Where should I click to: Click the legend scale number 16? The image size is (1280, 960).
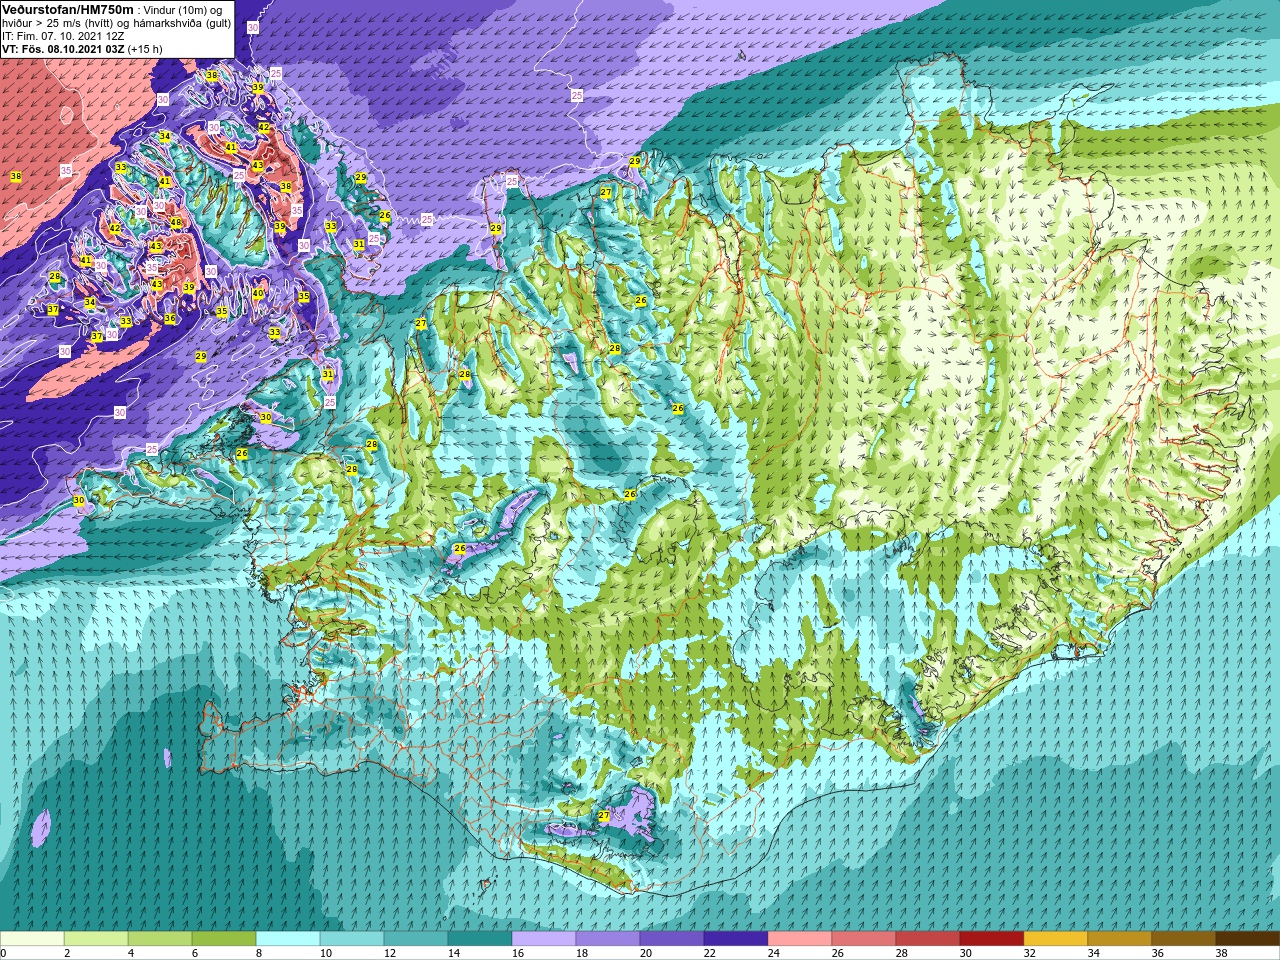click(x=518, y=953)
